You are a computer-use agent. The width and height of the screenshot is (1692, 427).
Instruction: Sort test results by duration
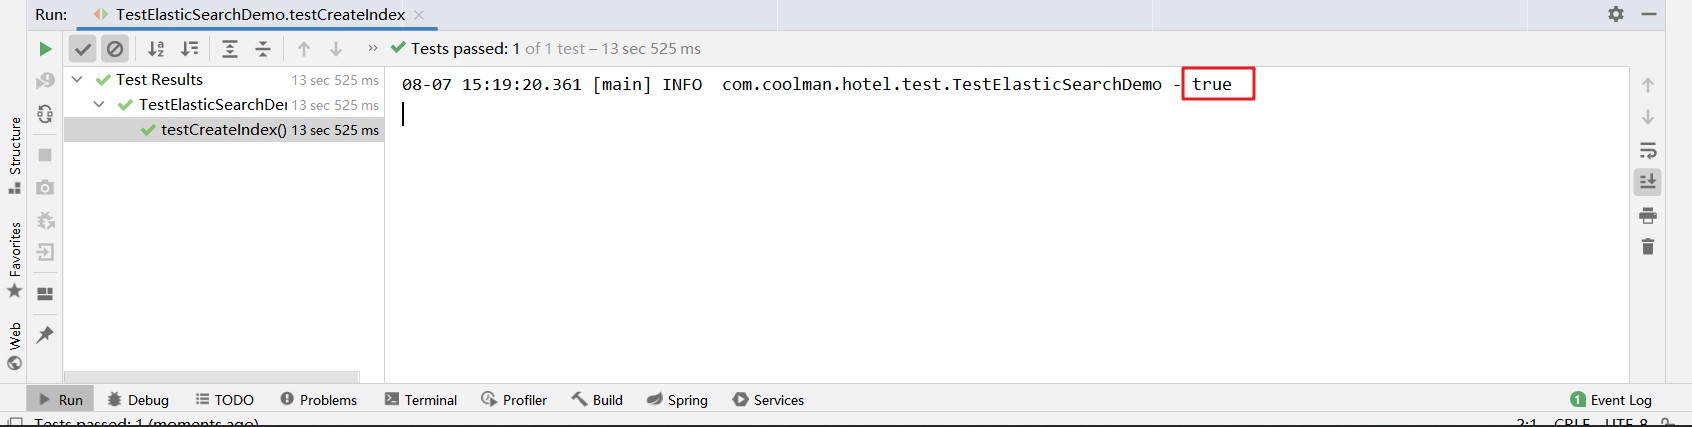[x=189, y=49]
